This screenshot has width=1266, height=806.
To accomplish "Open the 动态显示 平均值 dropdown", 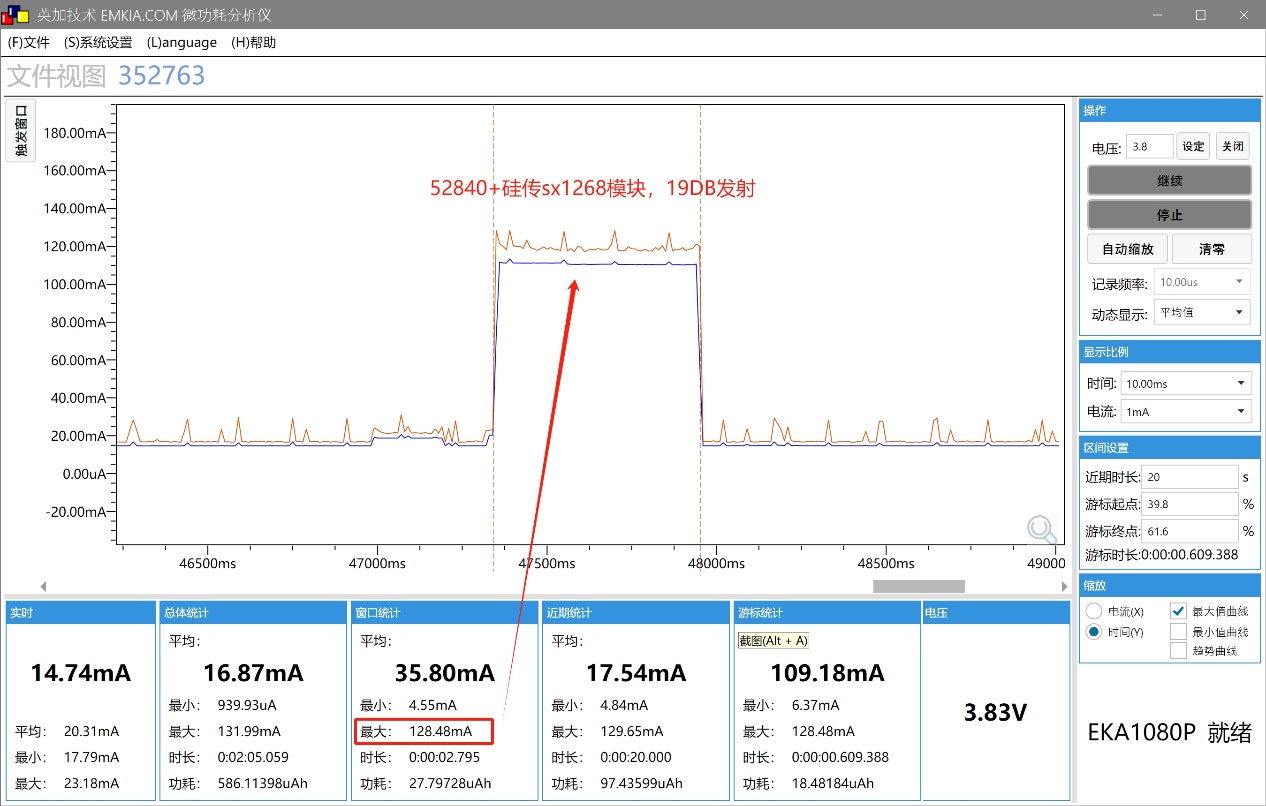I will 1202,312.
